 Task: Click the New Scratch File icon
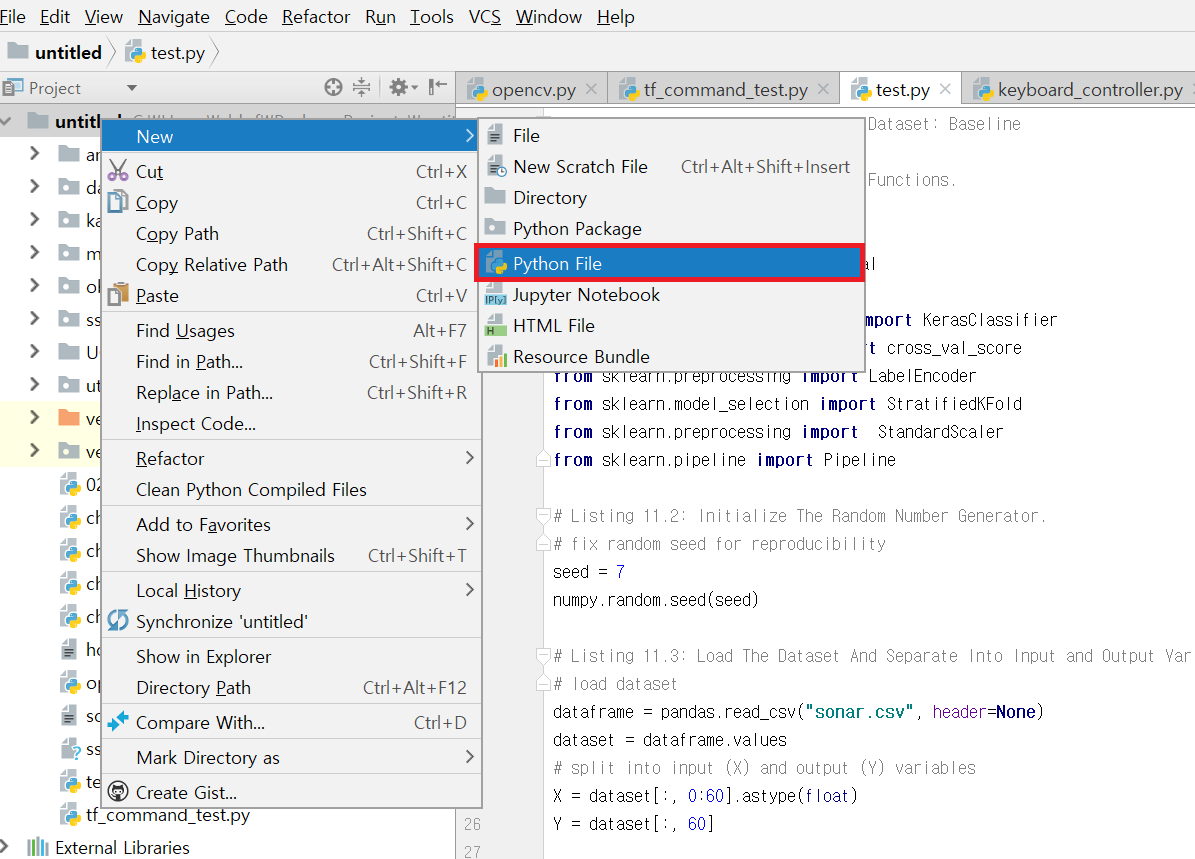point(496,166)
